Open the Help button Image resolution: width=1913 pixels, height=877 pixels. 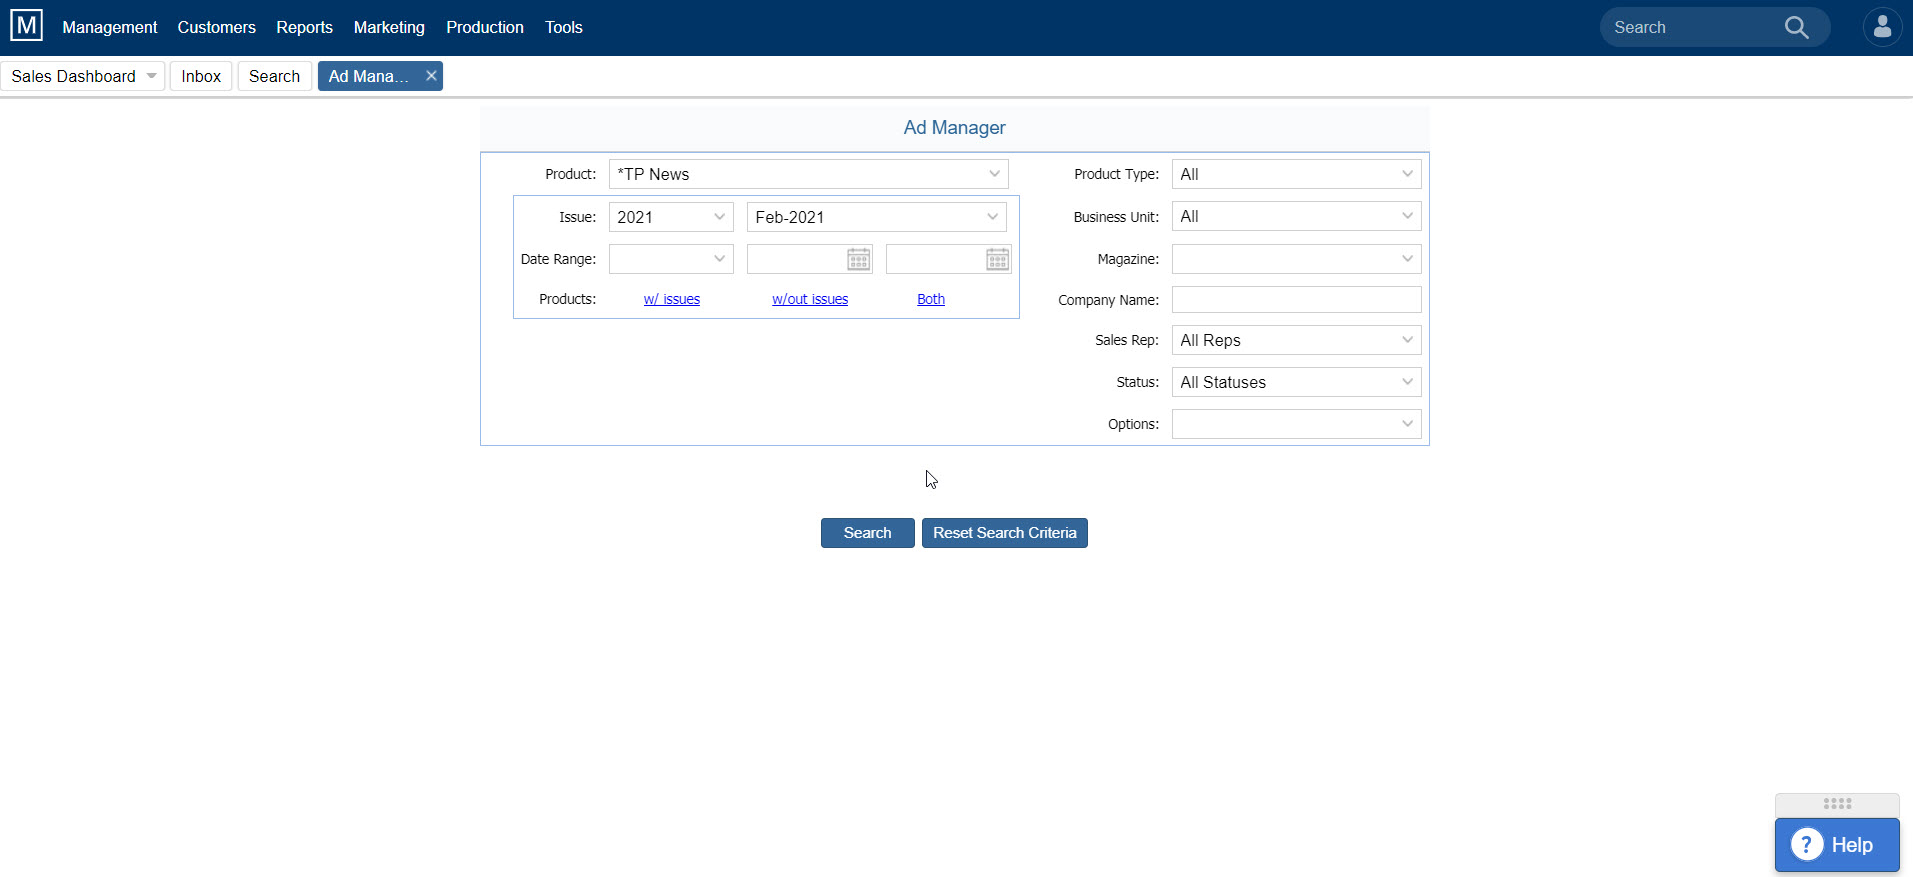[1837, 845]
